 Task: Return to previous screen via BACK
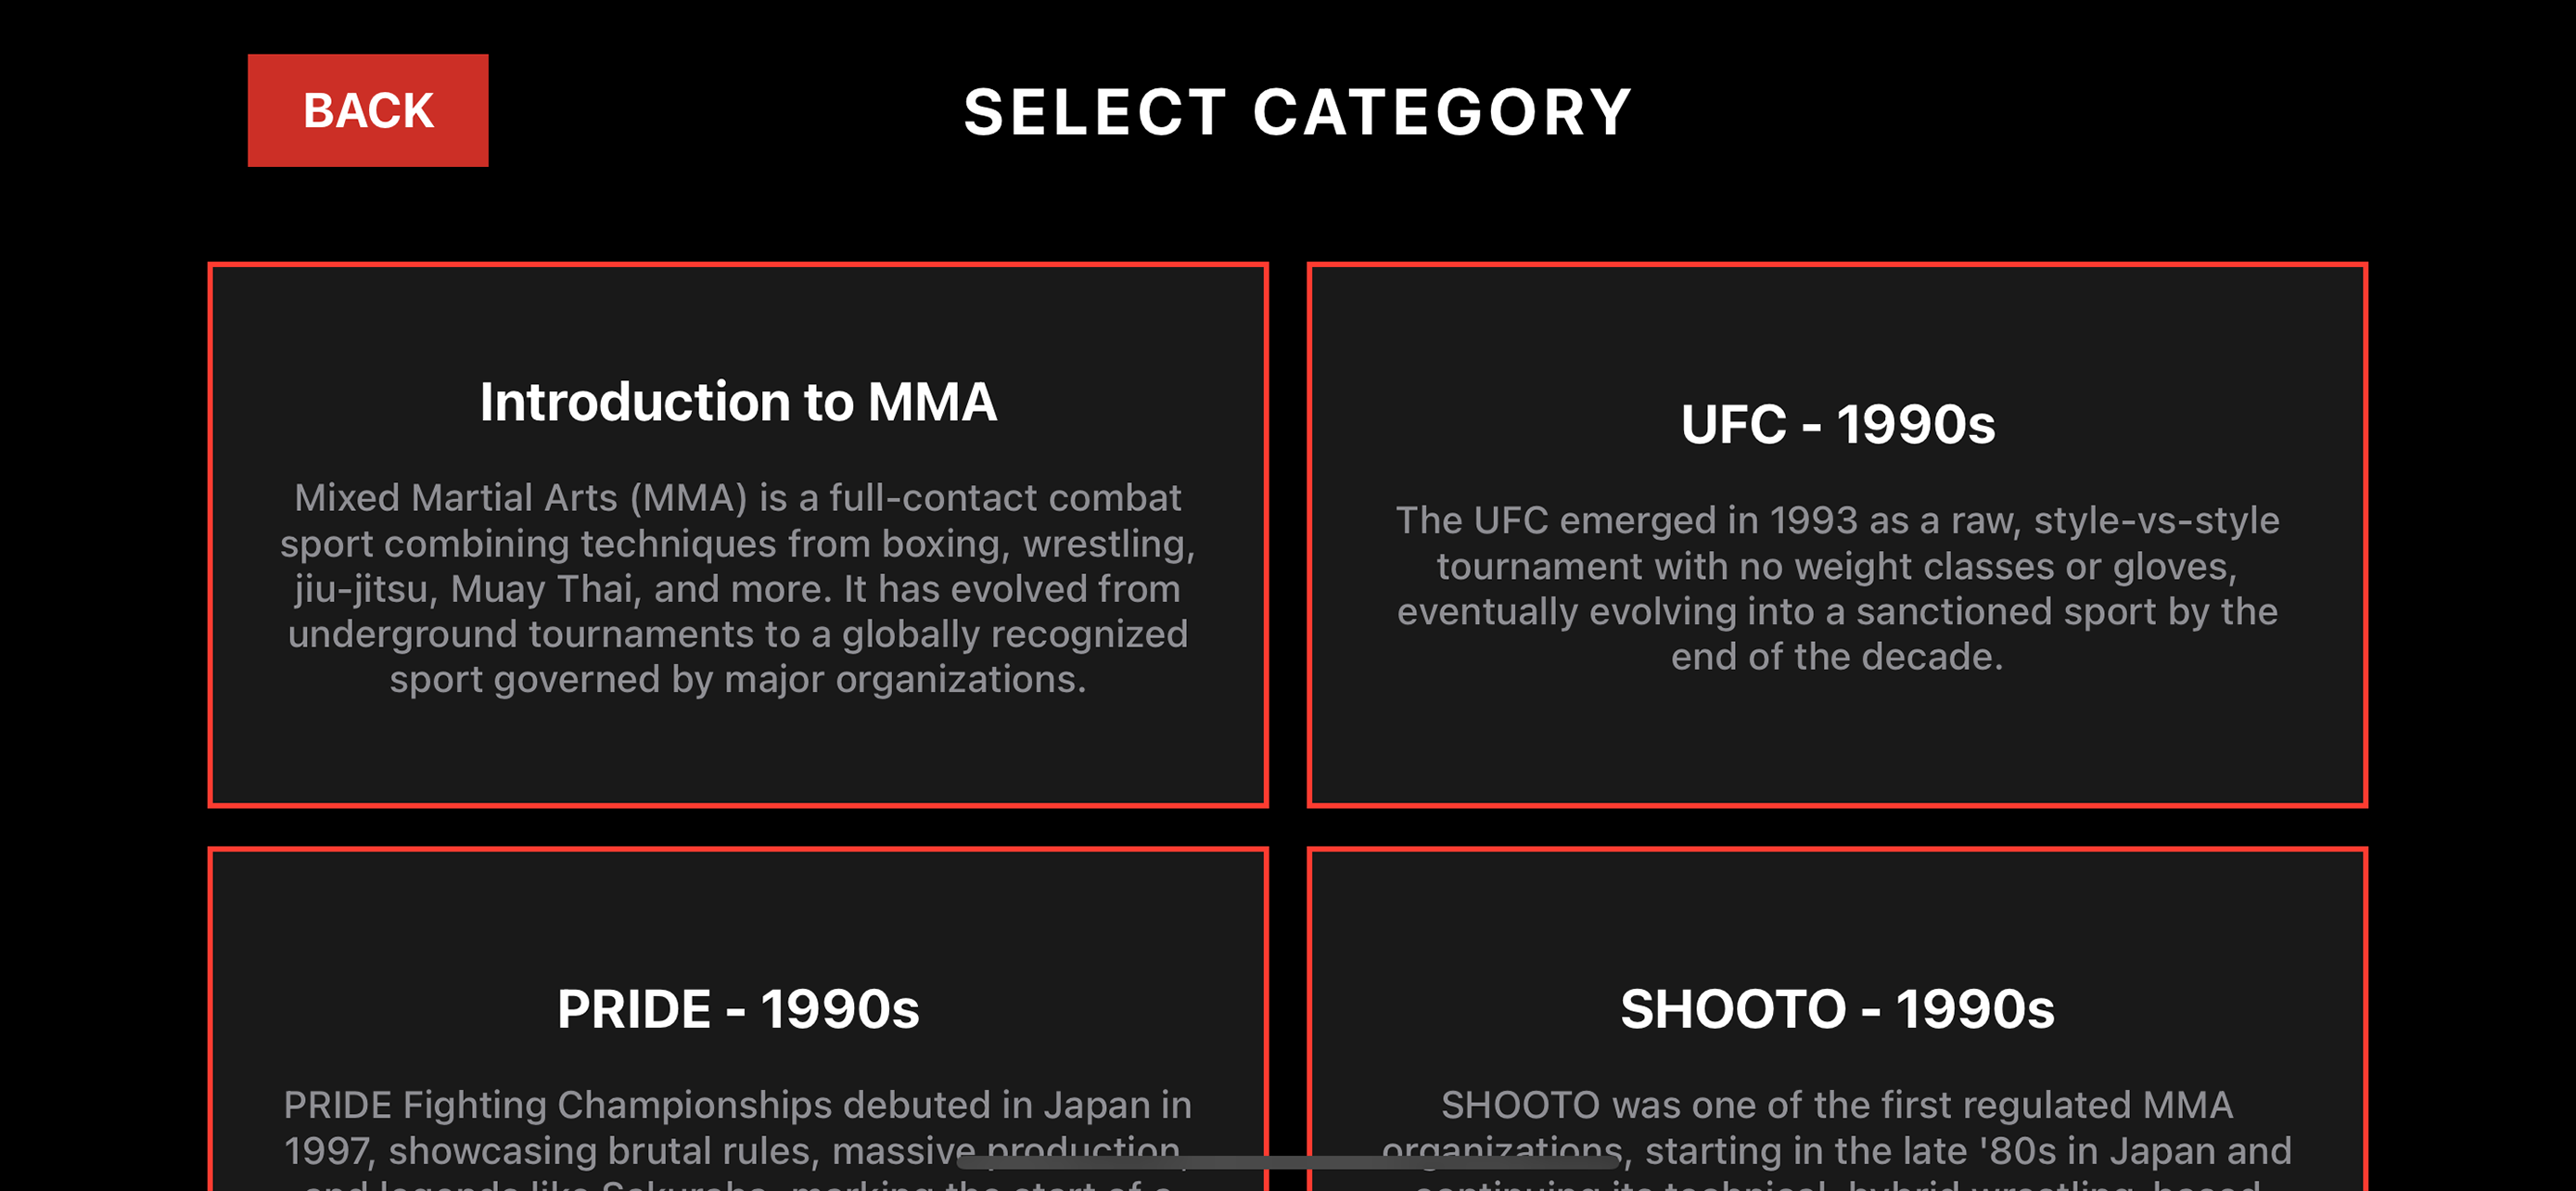pos(368,110)
